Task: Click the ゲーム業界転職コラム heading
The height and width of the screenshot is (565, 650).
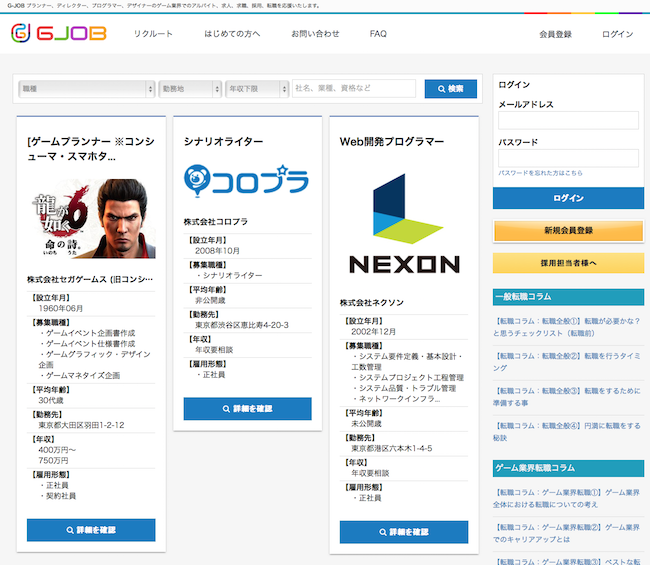Action: click(568, 468)
